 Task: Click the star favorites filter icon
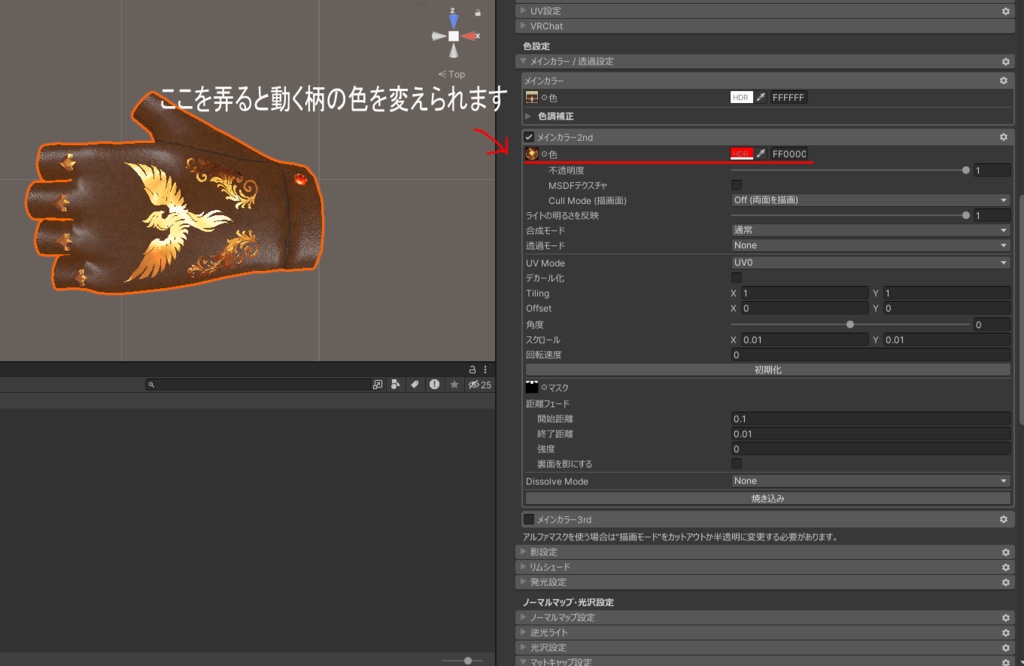[455, 385]
